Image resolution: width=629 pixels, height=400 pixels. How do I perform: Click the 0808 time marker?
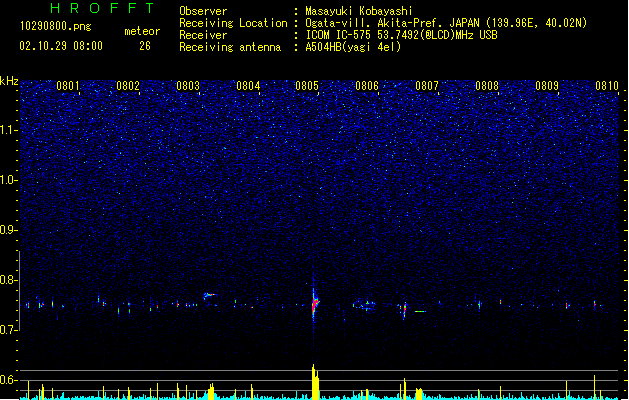coord(487,86)
